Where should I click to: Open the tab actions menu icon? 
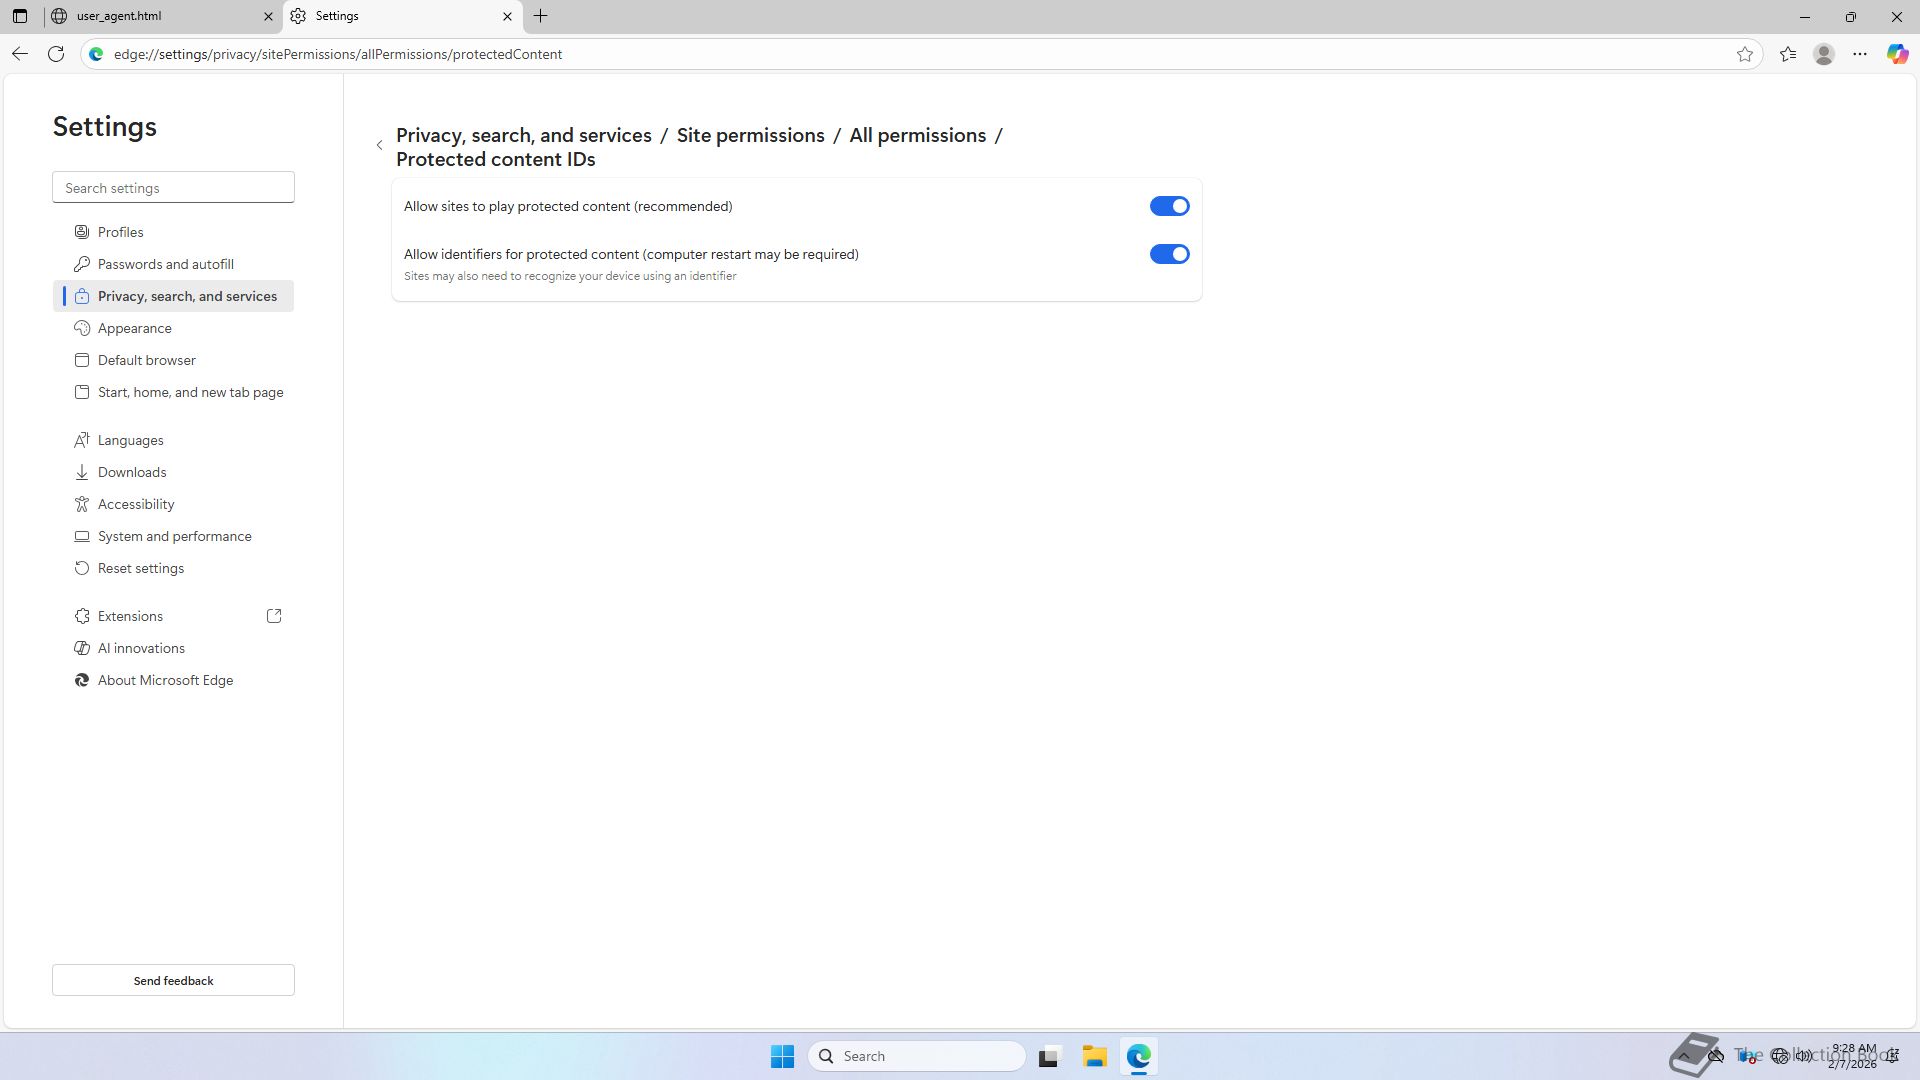coord(20,16)
